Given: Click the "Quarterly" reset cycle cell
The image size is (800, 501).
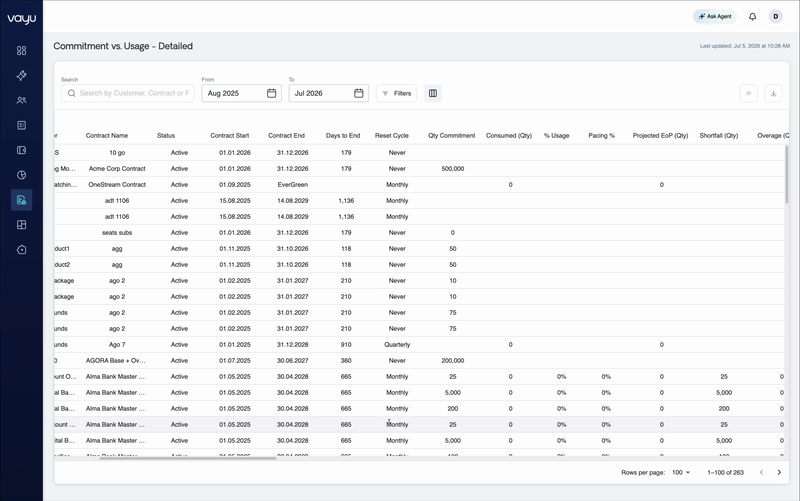Looking at the screenshot, I should pyautogui.click(x=397, y=344).
